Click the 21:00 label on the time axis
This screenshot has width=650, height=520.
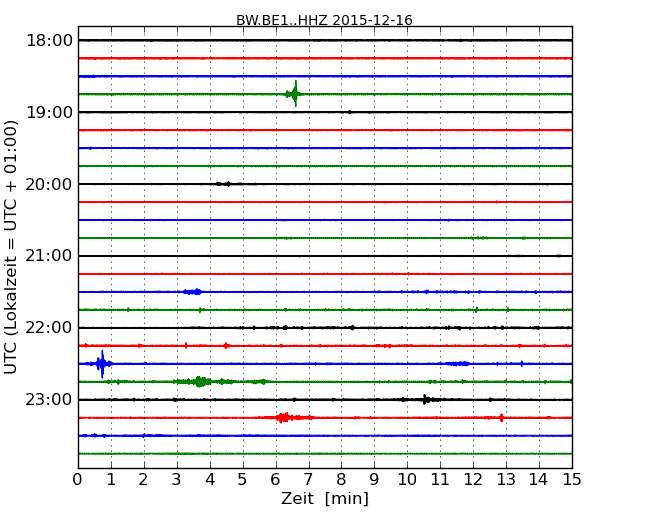click(x=49, y=256)
